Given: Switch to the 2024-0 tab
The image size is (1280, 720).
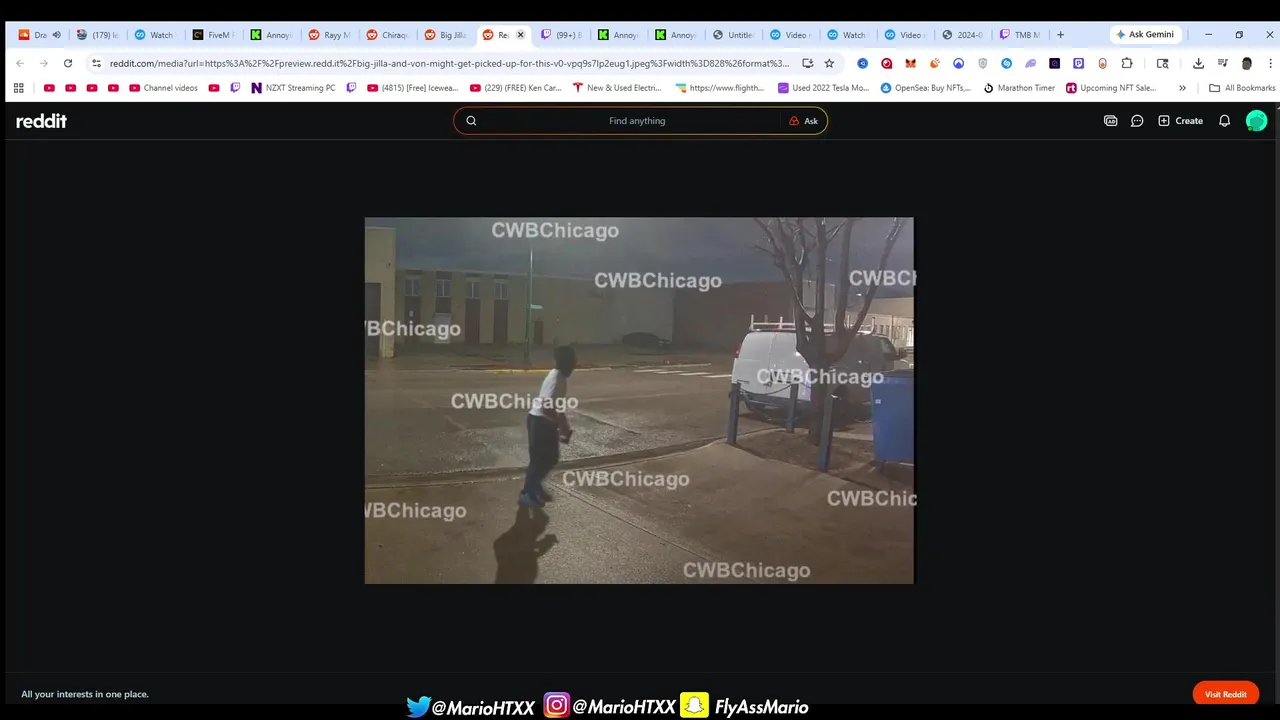Looking at the screenshot, I should point(964,35).
